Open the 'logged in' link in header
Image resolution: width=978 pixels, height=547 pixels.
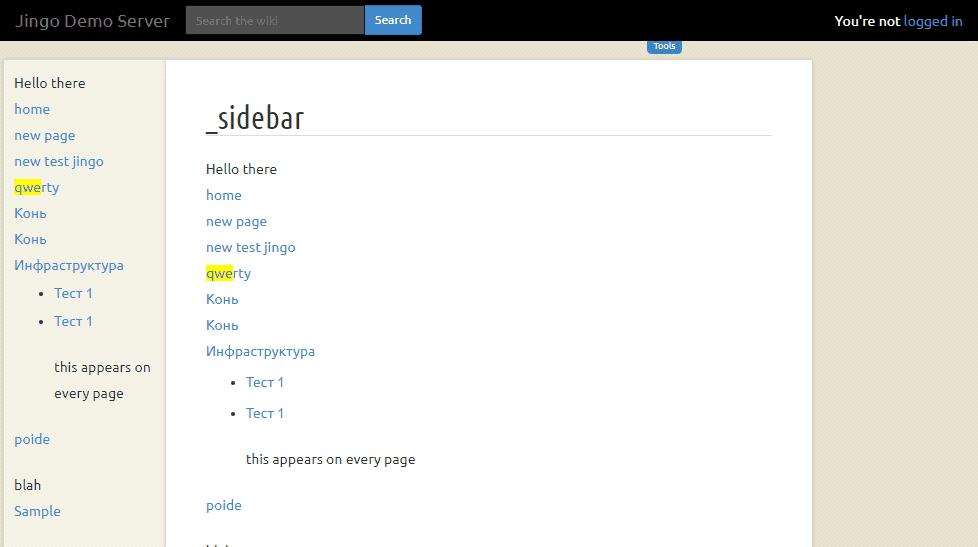click(x=932, y=21)
